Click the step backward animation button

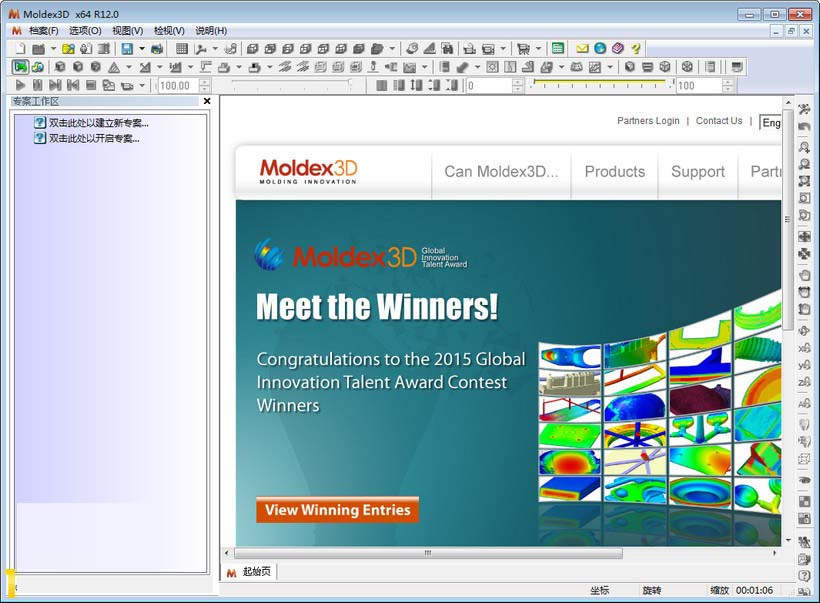73,85
